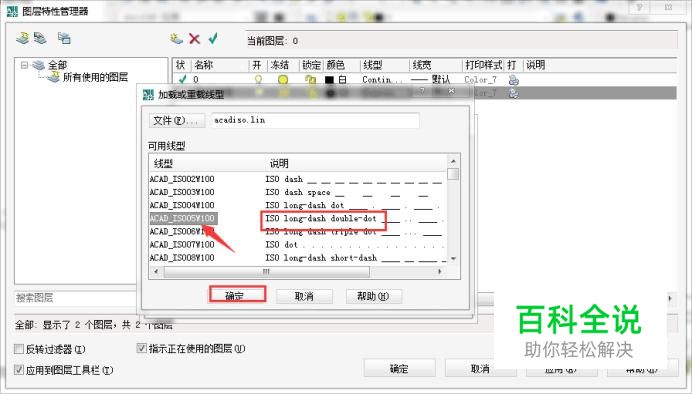This screenshot has height=394, width=692.
Task: Click the New Property Filter icon
Action: (23, 38)
